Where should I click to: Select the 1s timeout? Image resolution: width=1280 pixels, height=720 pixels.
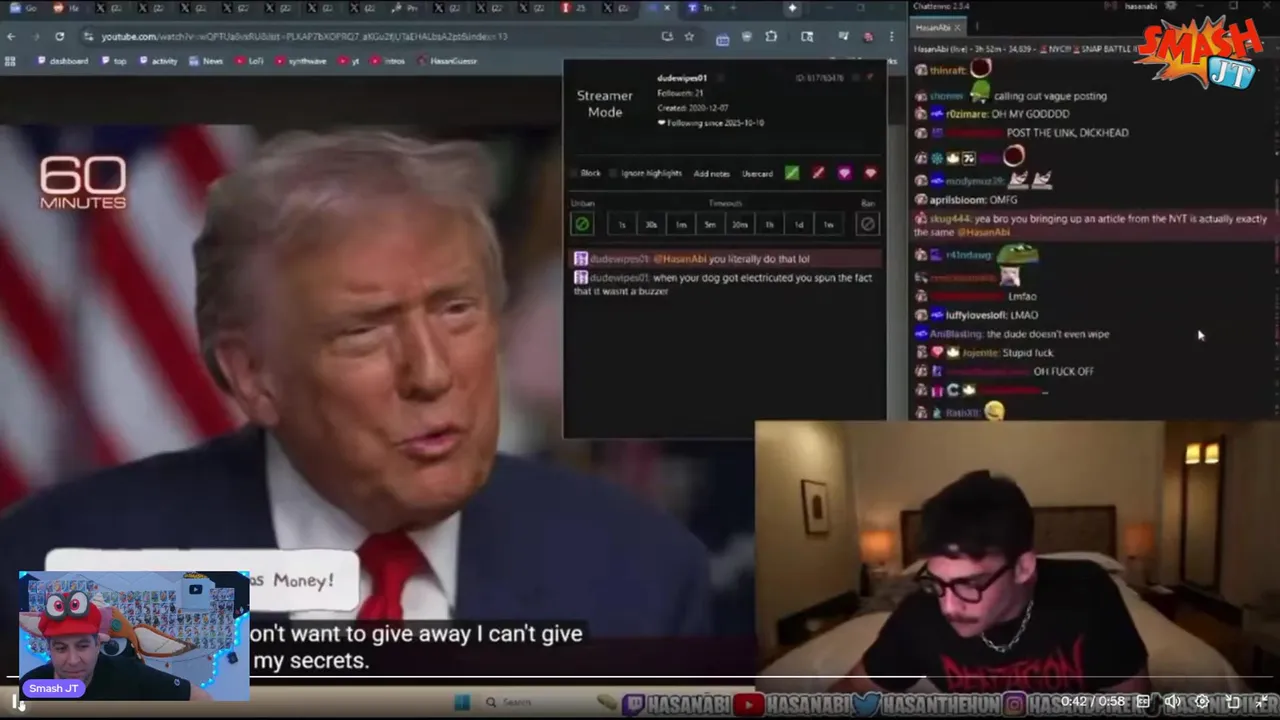pos(621,225)
